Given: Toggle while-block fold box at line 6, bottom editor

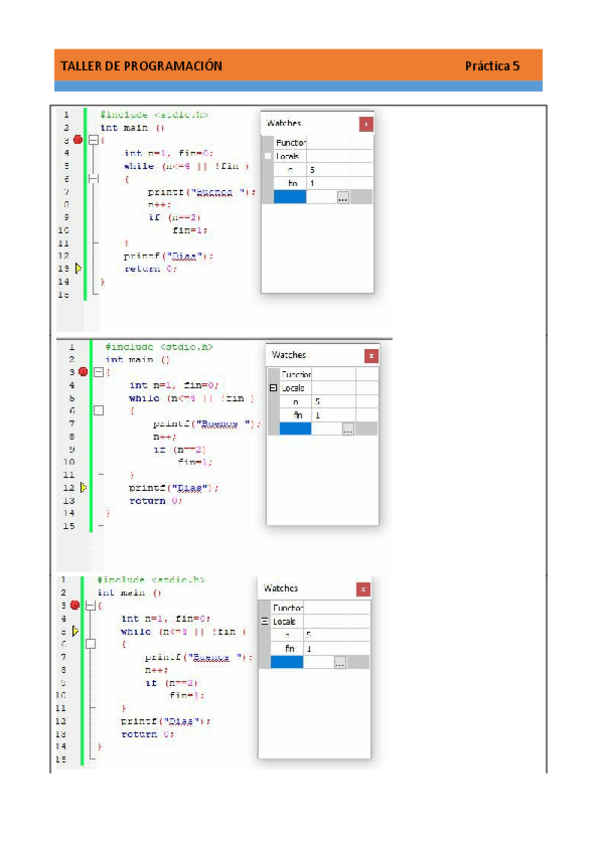Looking at the screenshot, I should point(90,644).
